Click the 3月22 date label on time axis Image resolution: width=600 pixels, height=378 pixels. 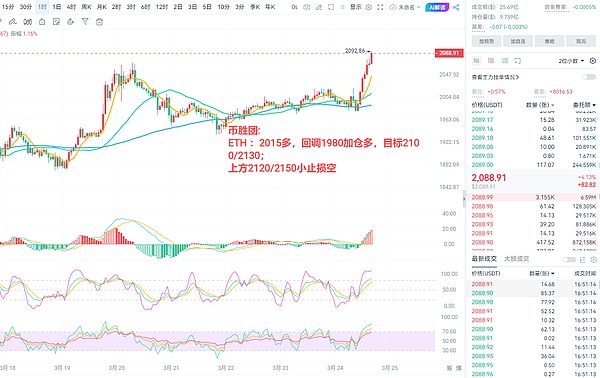point(226,368)
